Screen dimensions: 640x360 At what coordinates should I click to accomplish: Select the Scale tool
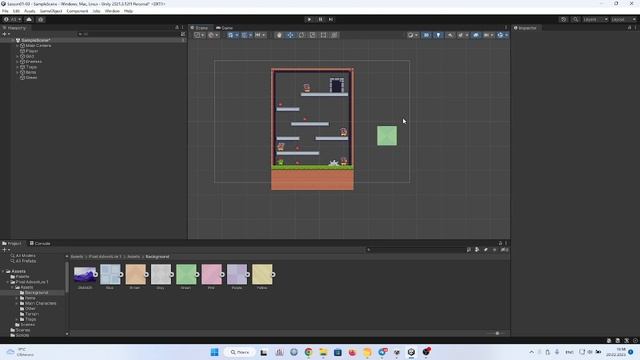[313, 35]
